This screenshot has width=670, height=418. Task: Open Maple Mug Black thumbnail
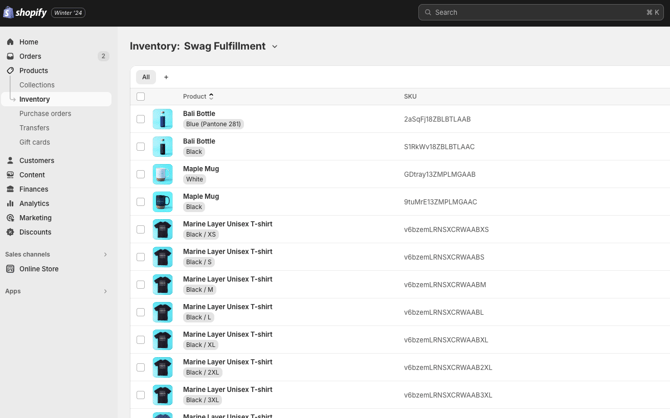(163, 202)
